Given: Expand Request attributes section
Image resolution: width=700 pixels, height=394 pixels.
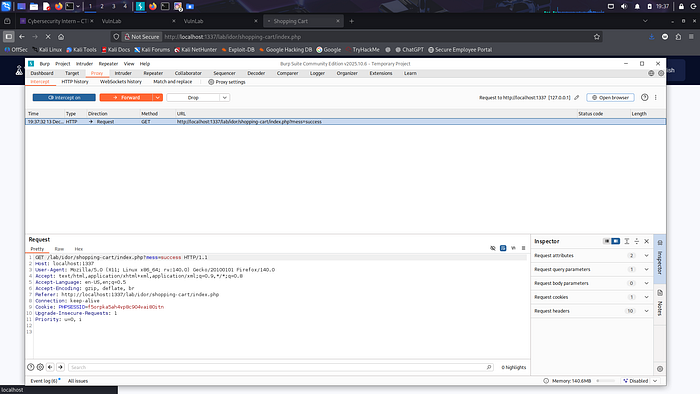Looking at the screenshot, I should point(592,256).
